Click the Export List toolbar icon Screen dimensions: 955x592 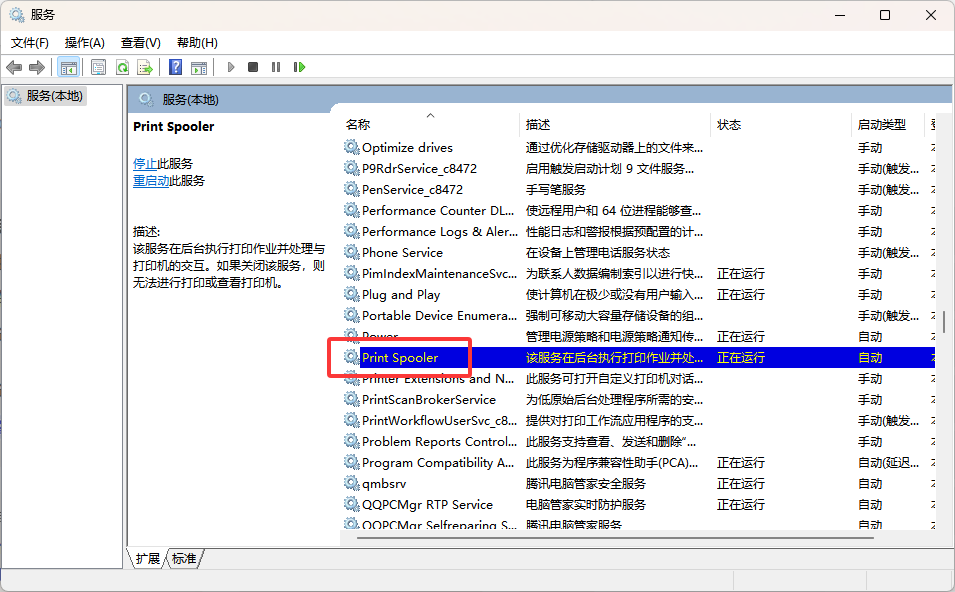click(145, 67)
